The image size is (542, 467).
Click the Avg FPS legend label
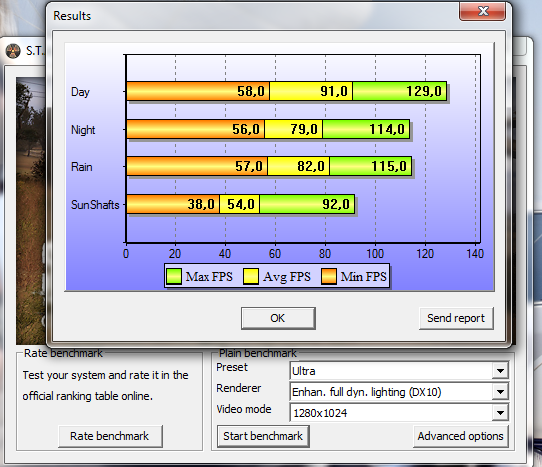pyautogui.click(x=287, y=277)
